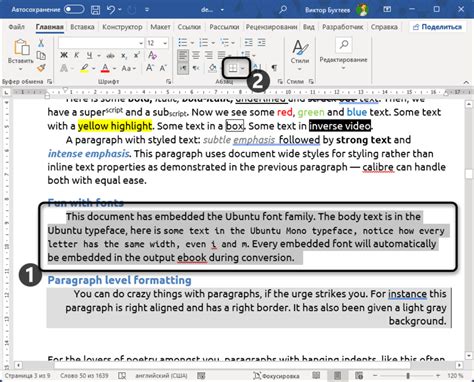Screen dimensions: 474x382
Task: Click английский (США) language indicator
Action: tap(161, 376)
